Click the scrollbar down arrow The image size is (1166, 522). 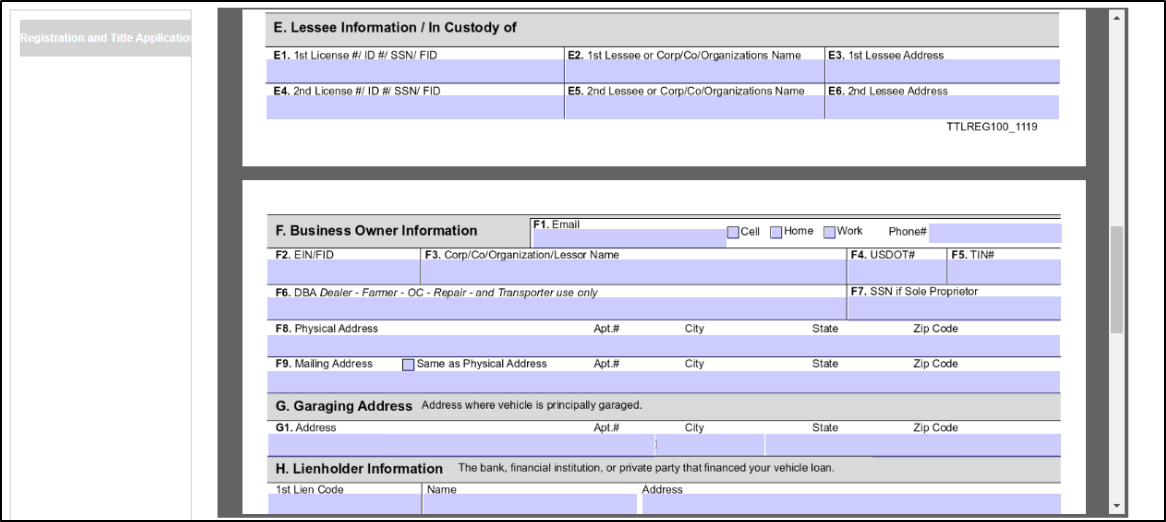tap(1117, 506)
